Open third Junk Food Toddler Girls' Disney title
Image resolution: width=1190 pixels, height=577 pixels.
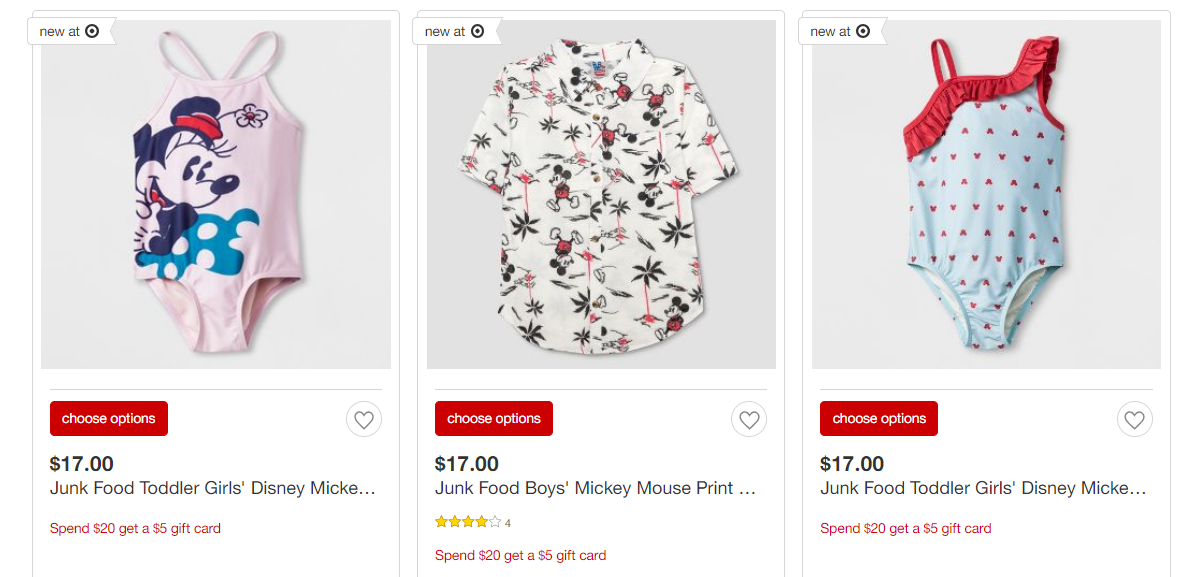(x=983, y=488)
